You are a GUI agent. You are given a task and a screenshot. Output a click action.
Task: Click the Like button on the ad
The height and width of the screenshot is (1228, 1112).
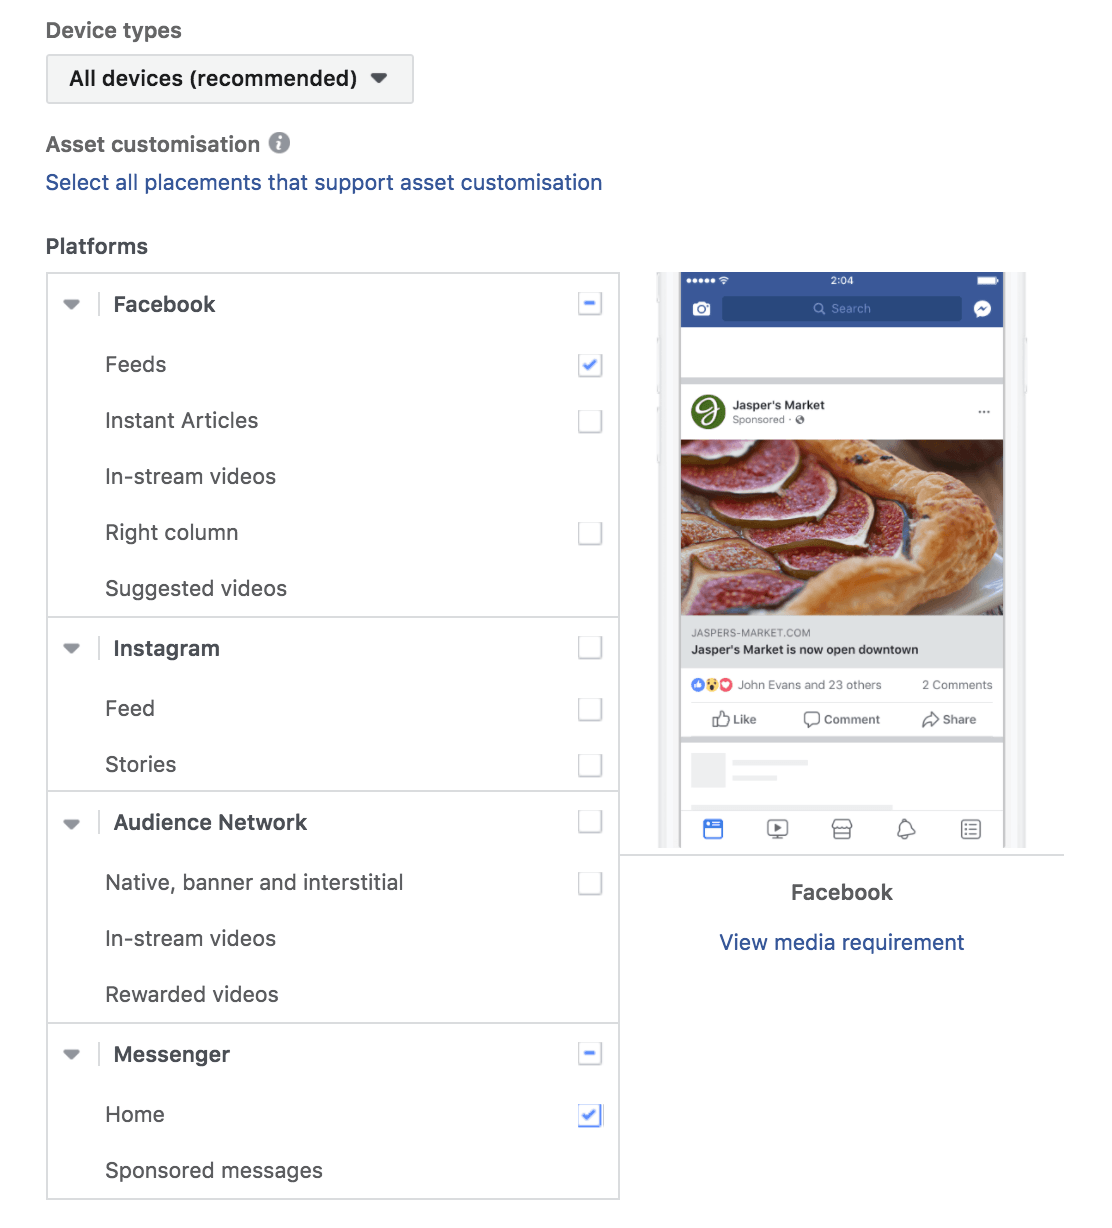(x=734, y=719)
